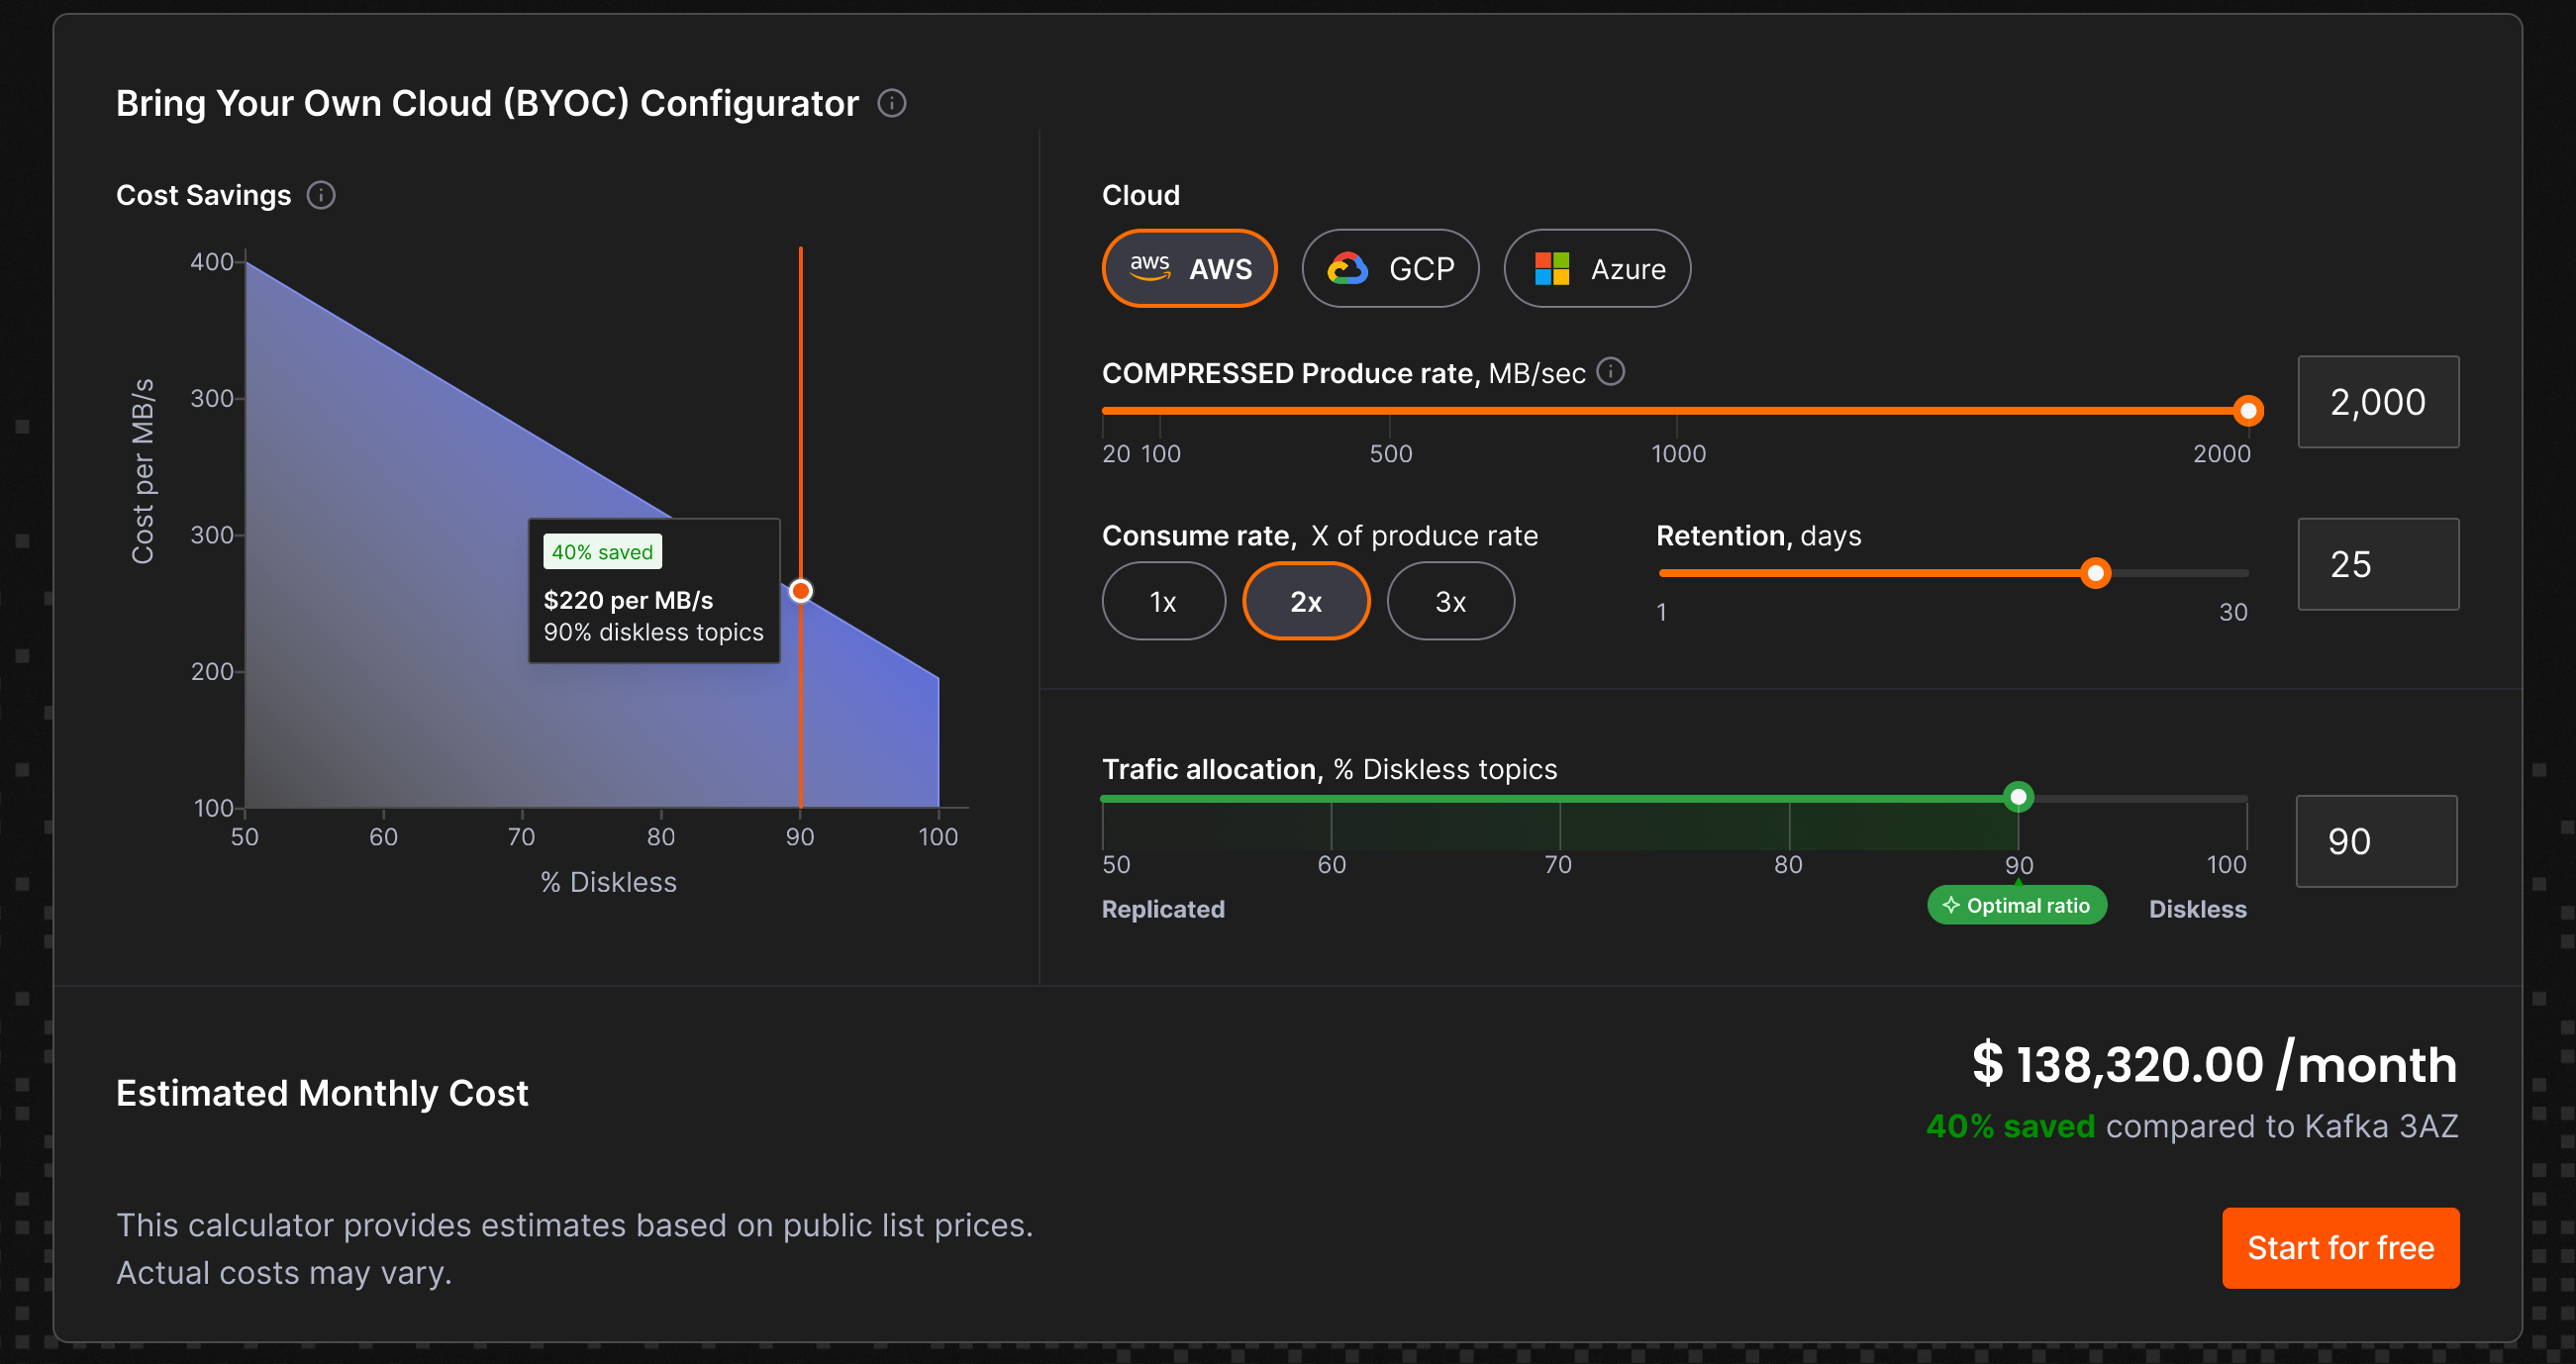Click the produce rate 2,000 input field
The image size is (2576, 1364).
[x=2377, y=402]
